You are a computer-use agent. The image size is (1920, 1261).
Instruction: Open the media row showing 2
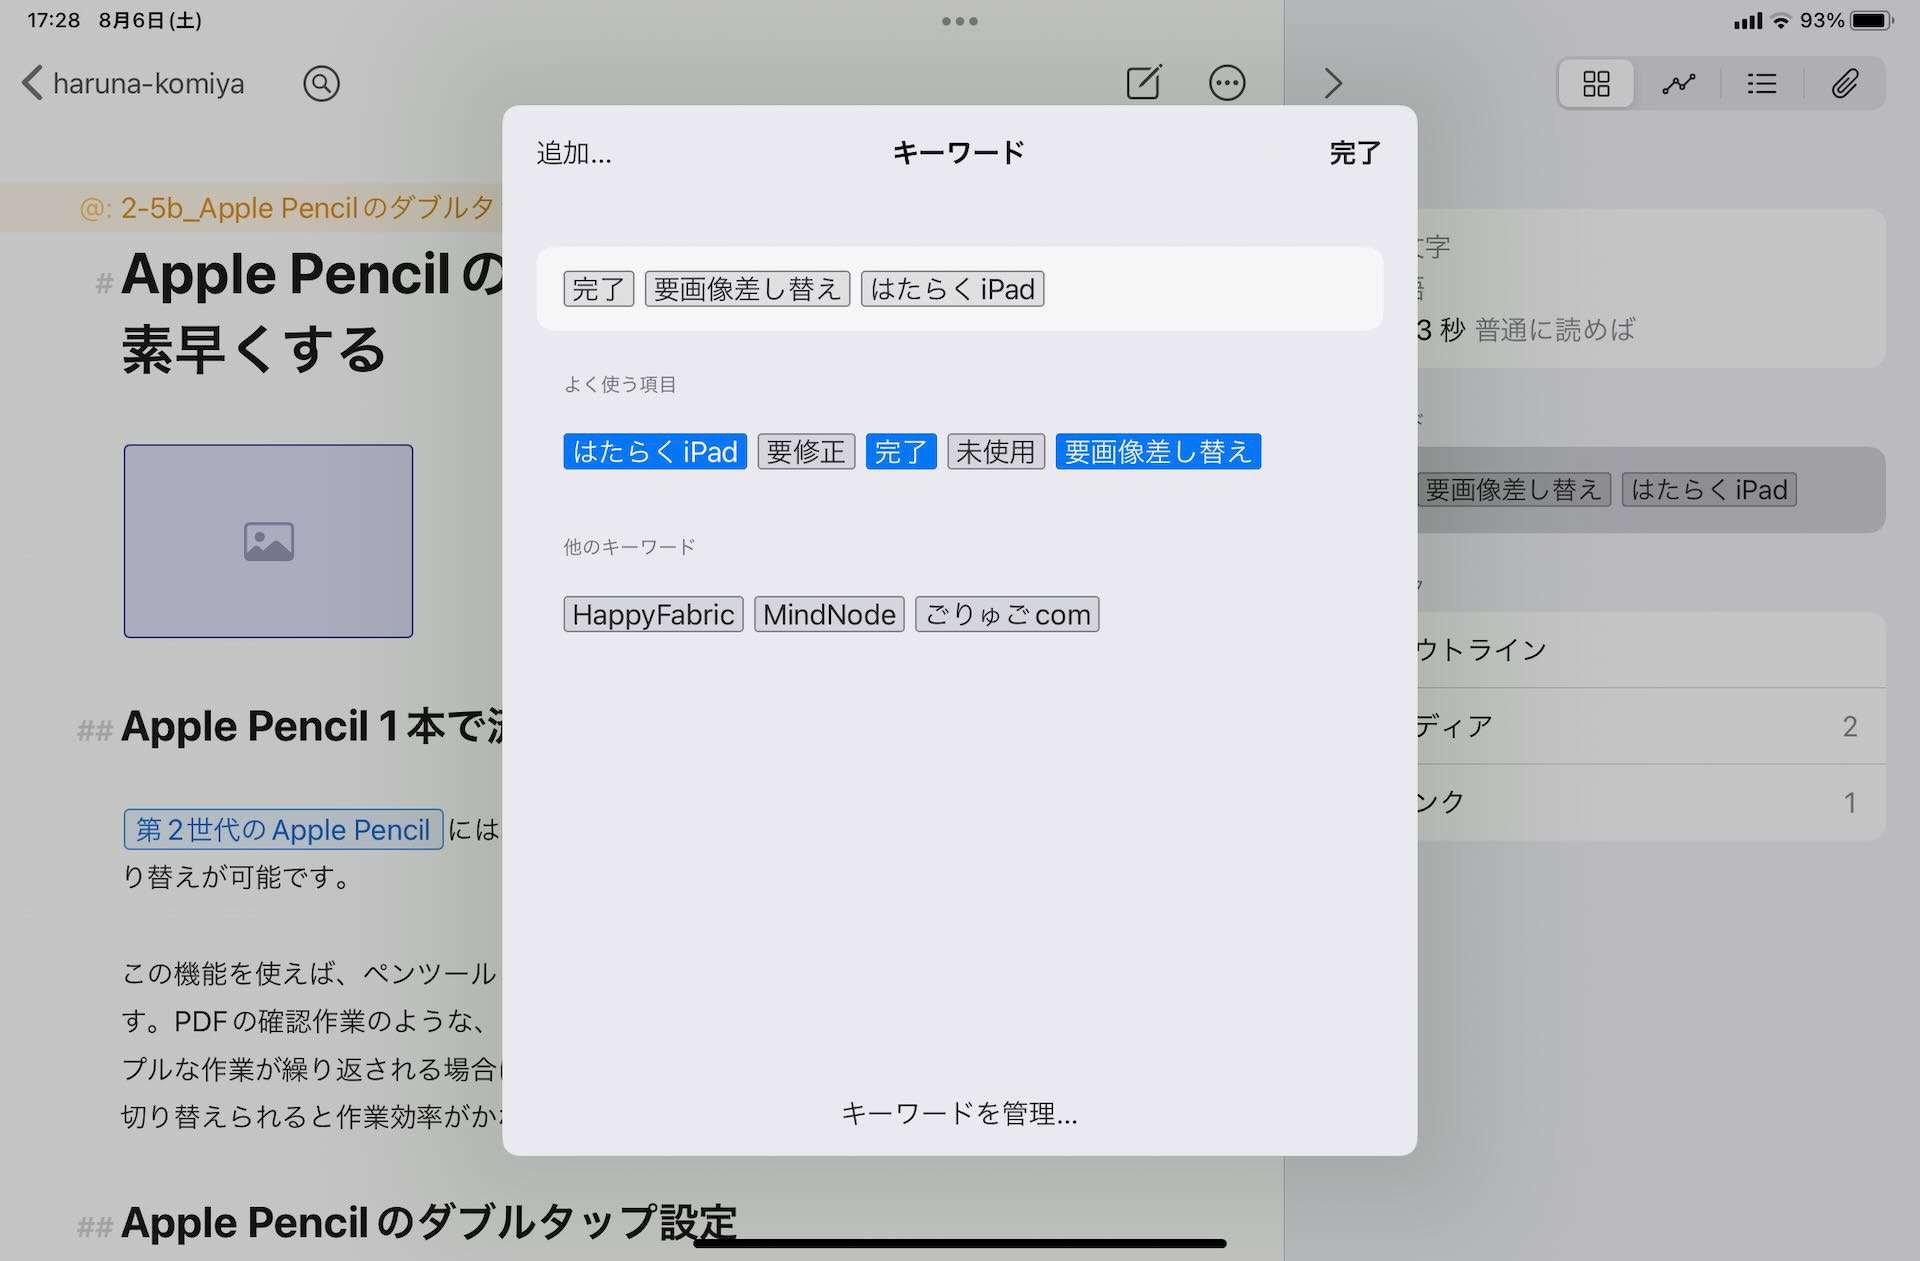(x=1651, y=726)
